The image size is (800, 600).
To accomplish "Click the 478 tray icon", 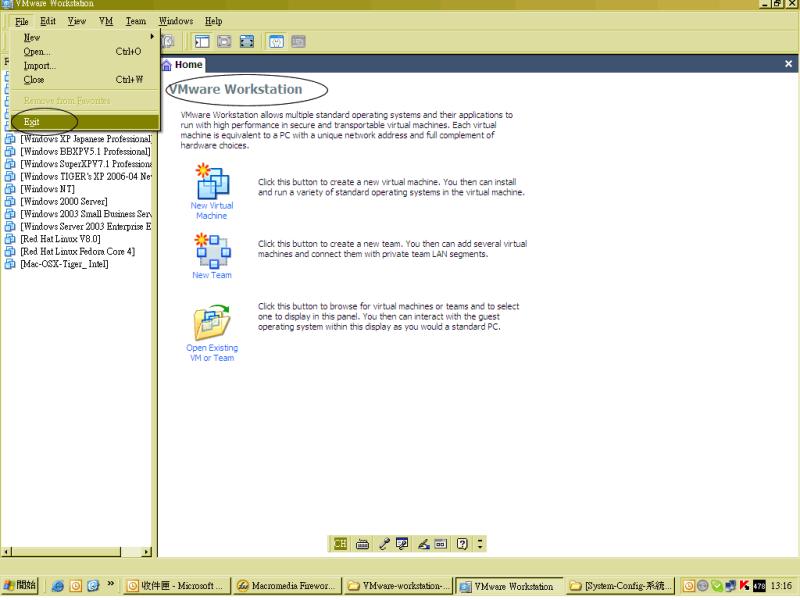I will [759, 586].
